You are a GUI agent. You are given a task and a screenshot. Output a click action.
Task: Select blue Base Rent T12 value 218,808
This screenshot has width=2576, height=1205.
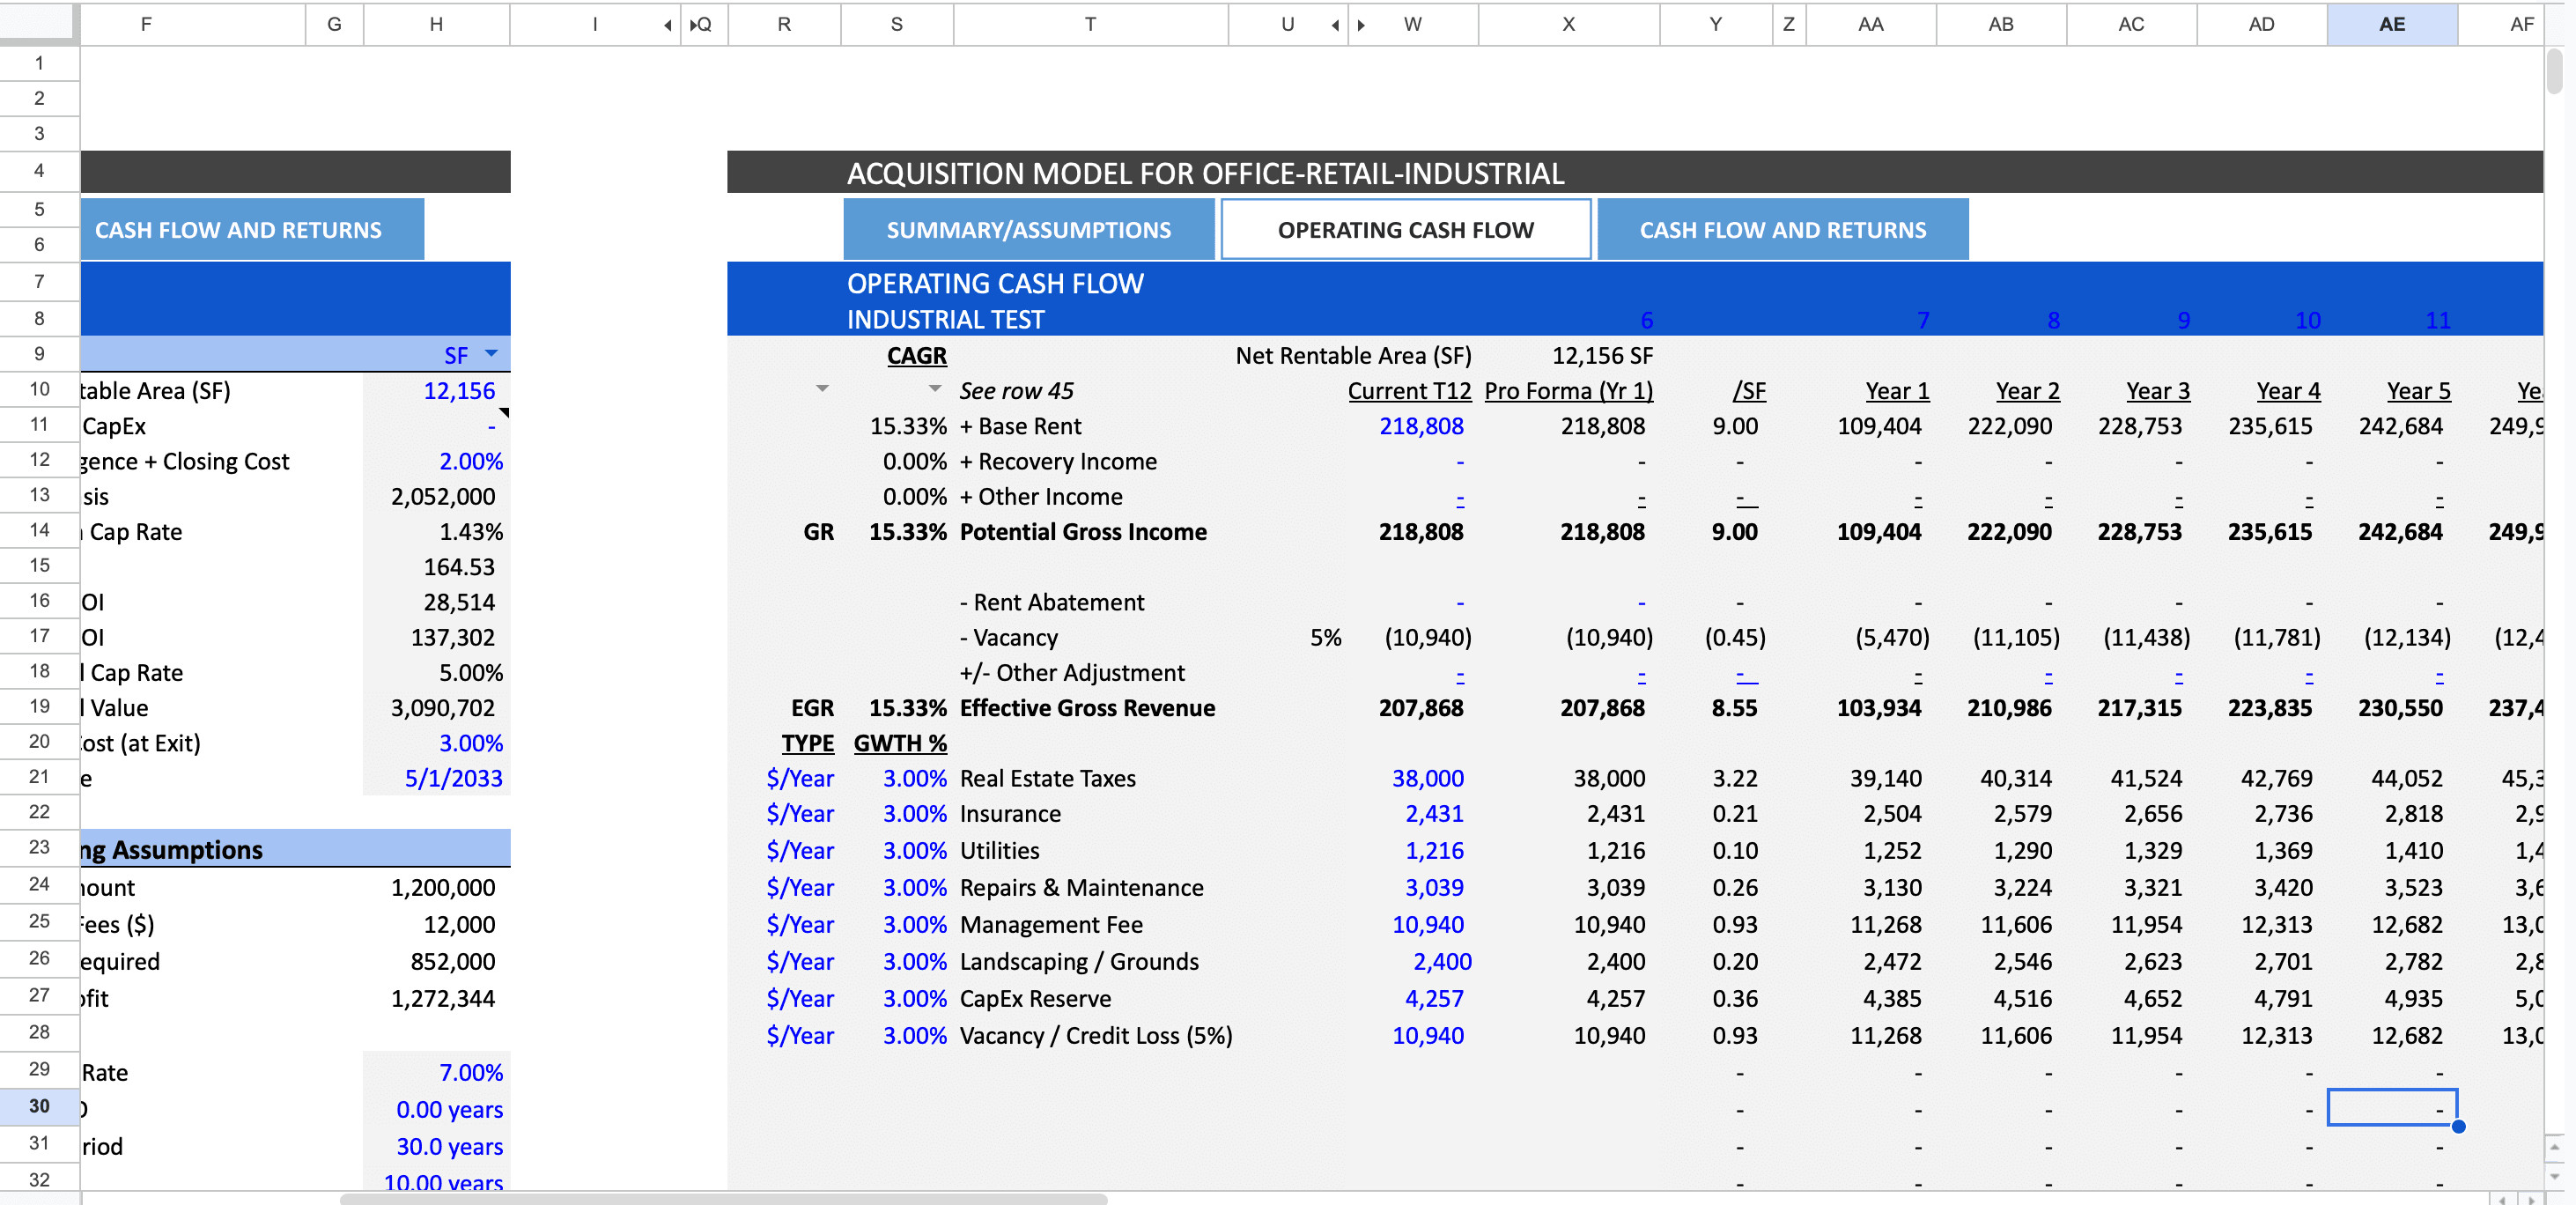[x=1421, y=426]
